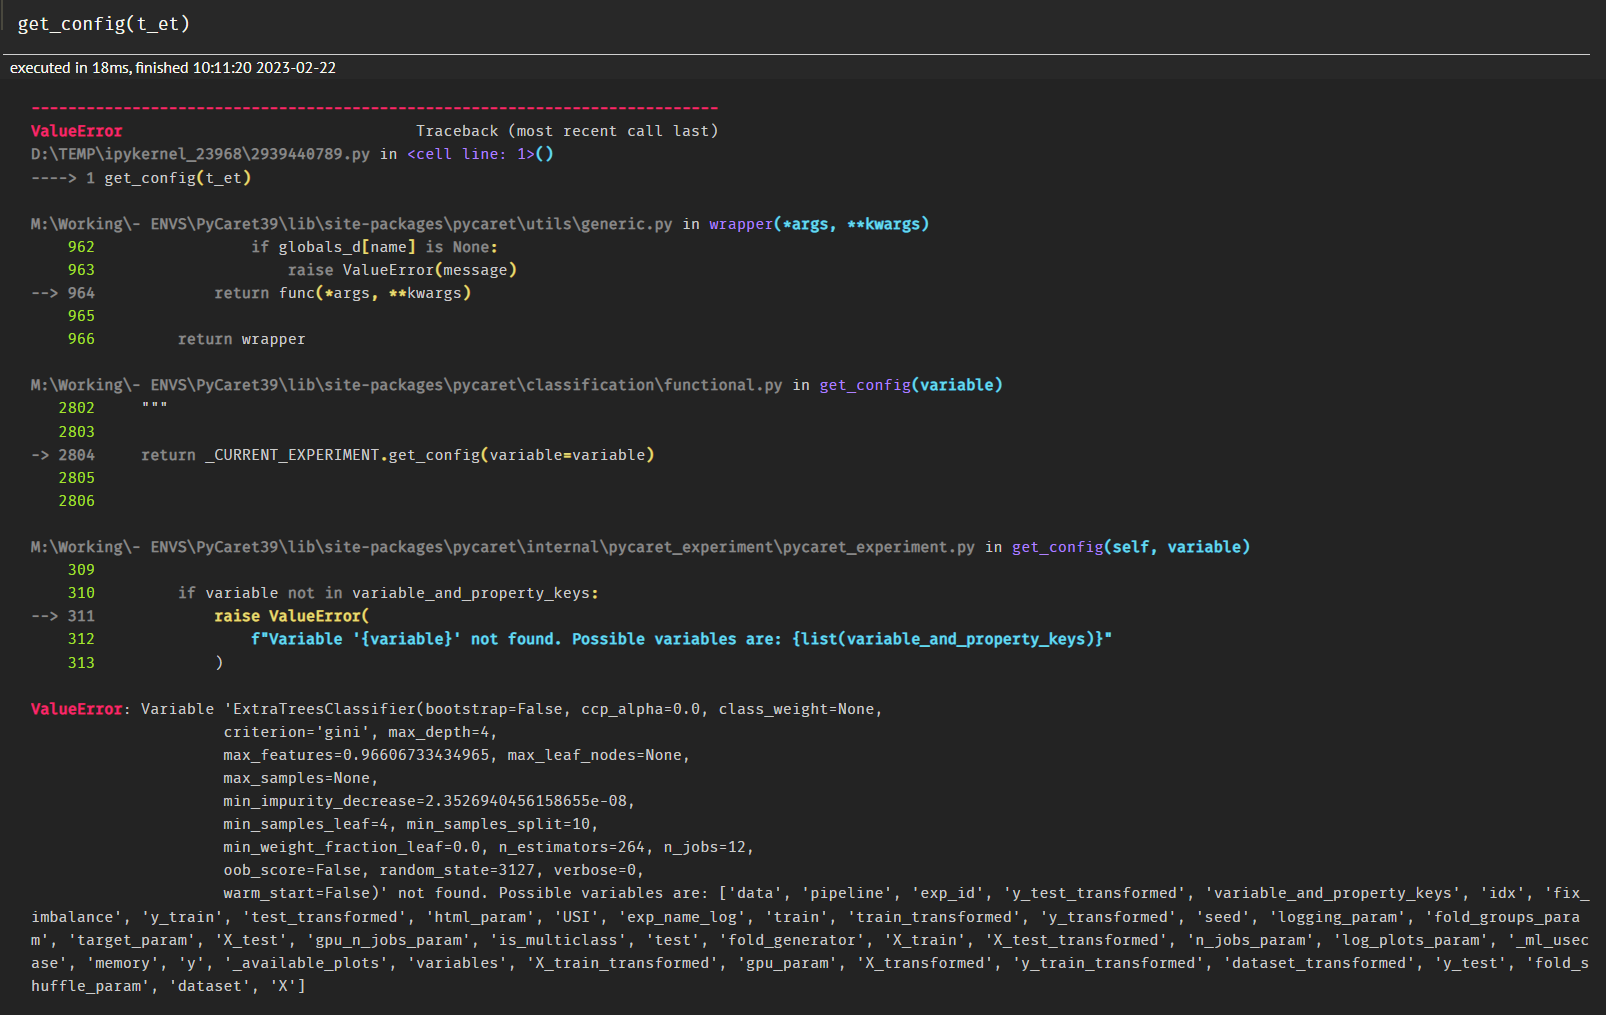Select the ValueError label at the traceback top

click(76, 130)
